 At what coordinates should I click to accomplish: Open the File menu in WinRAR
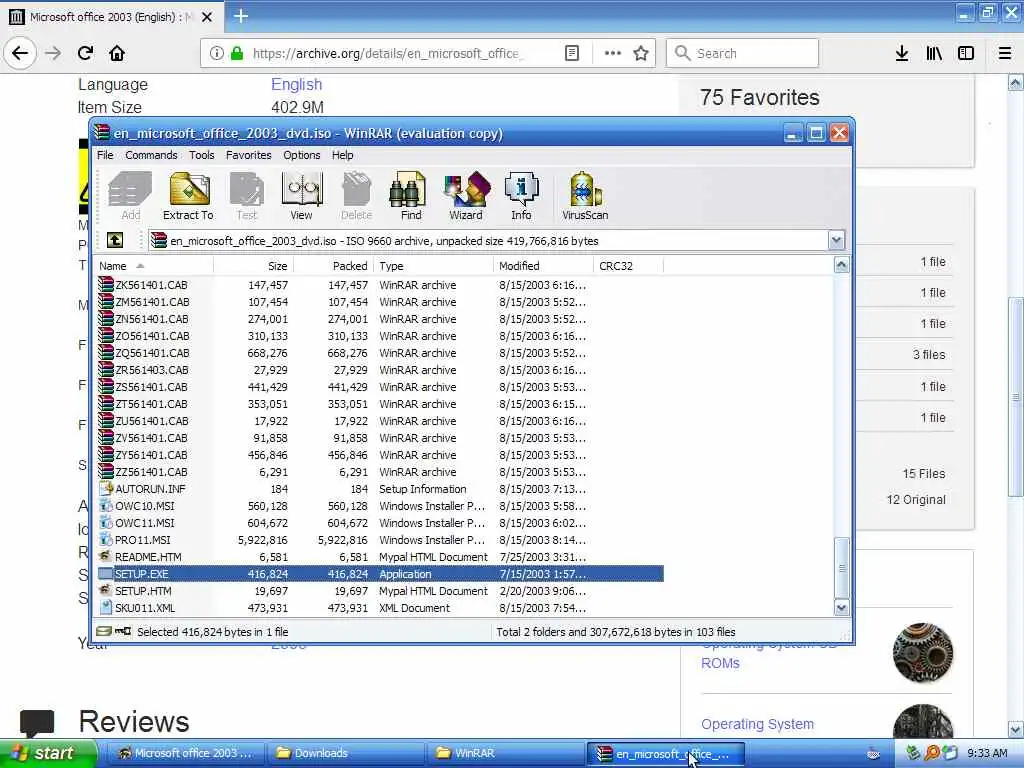coord(105,155)
